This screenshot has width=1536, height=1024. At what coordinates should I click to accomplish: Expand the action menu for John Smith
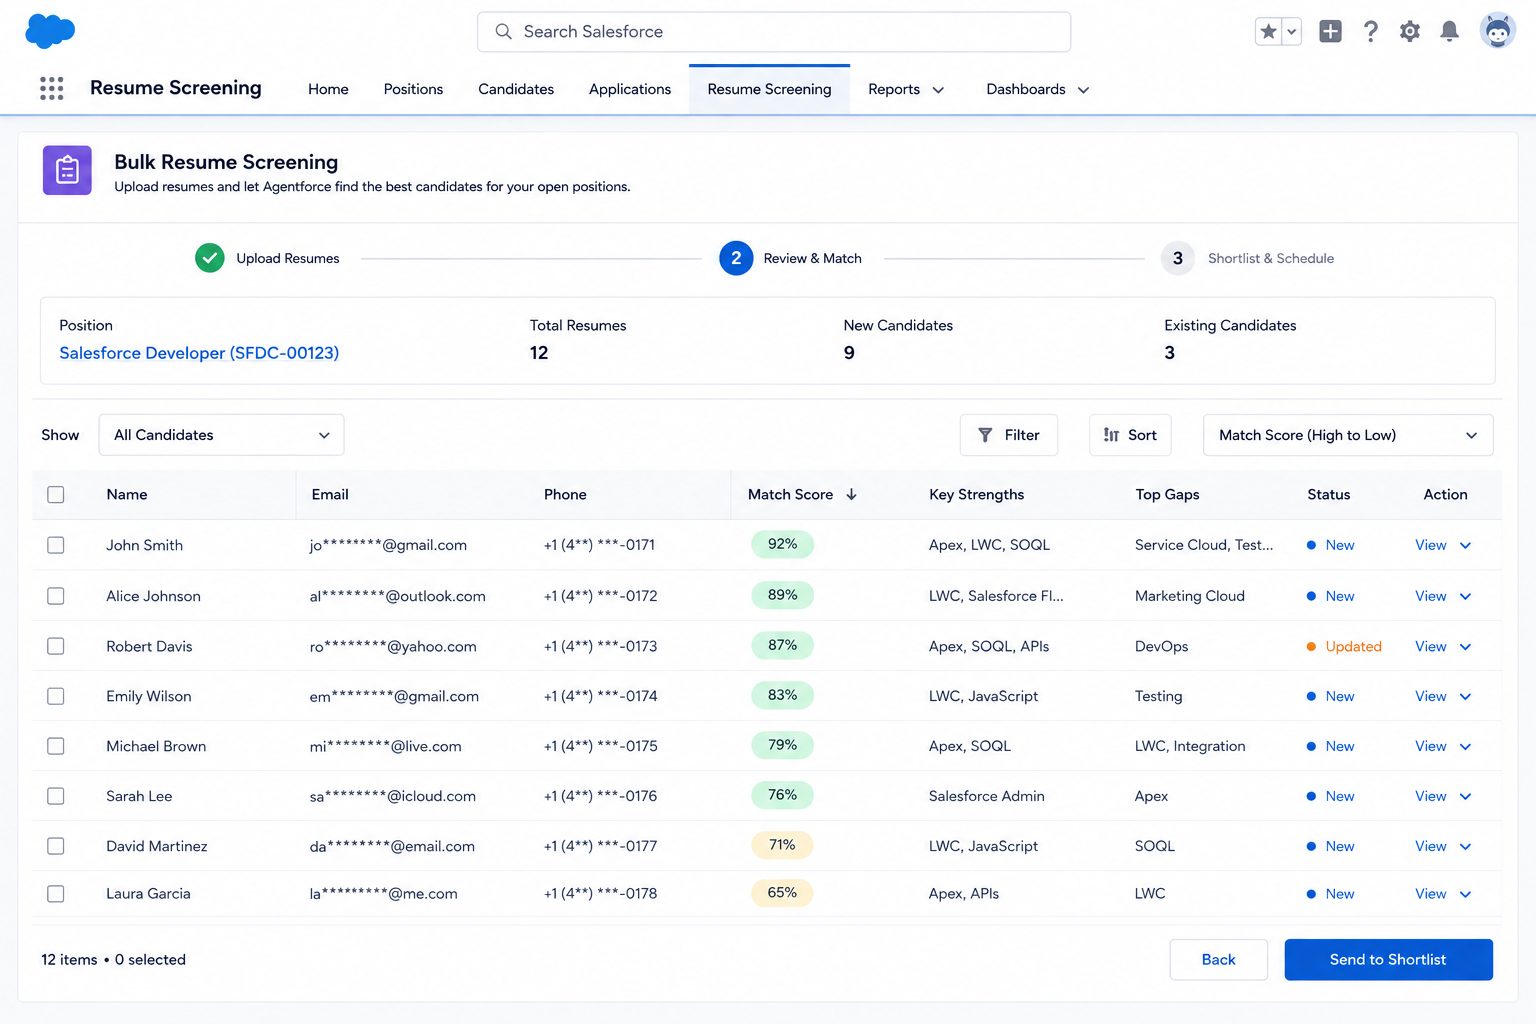point(1466,545)
